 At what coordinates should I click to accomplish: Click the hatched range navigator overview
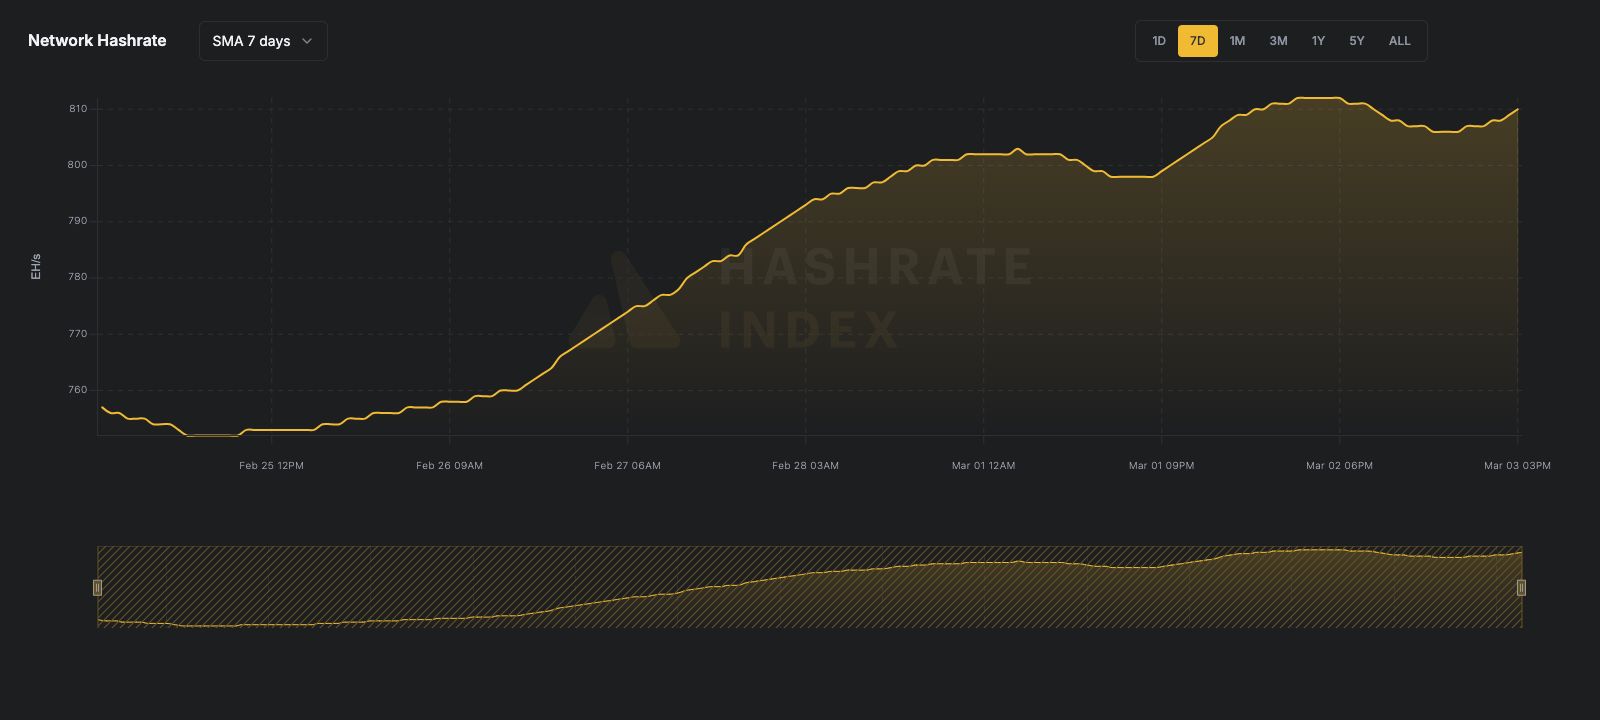pyautogui.click(x=809, y=587)
